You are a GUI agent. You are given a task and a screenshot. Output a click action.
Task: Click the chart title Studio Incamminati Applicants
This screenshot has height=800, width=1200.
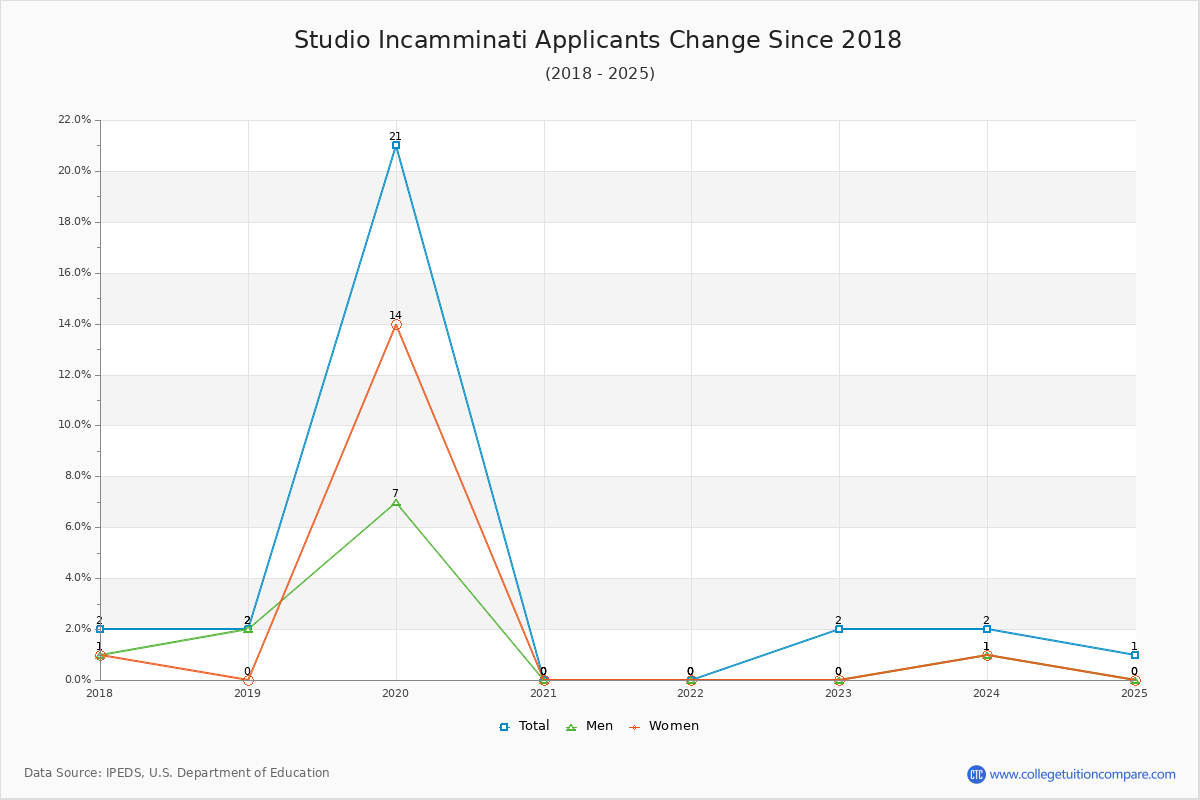(598, 40)
